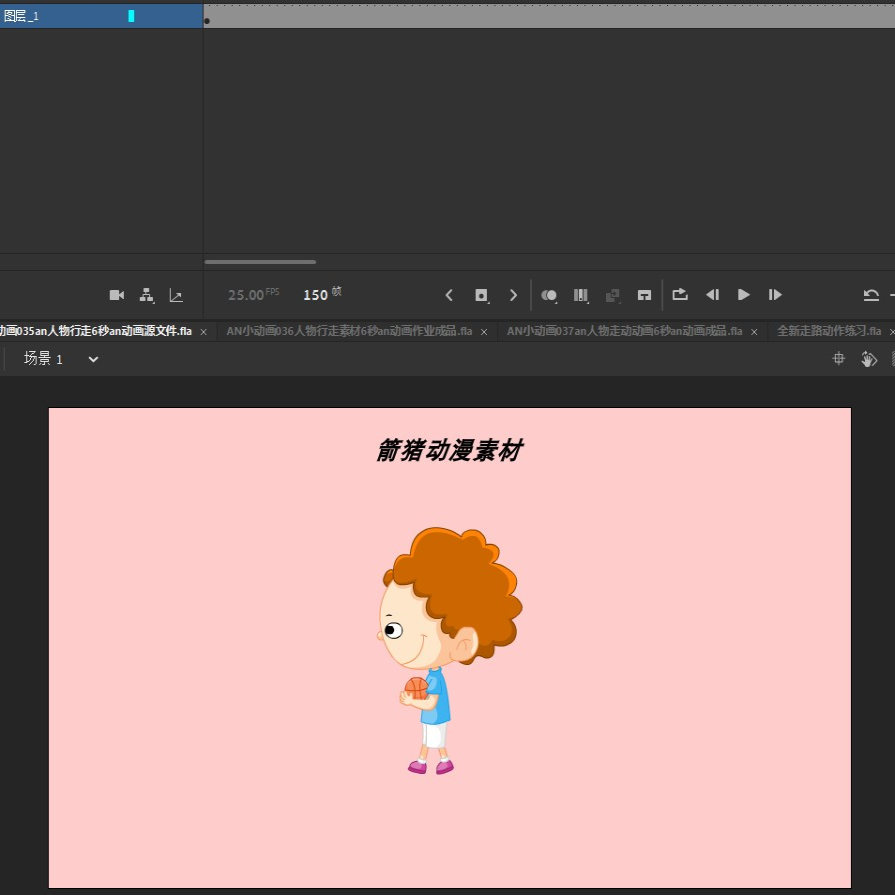Viewport: 895px width, 895px height.
Task: Step one frame backward
Action: [714, 295]
